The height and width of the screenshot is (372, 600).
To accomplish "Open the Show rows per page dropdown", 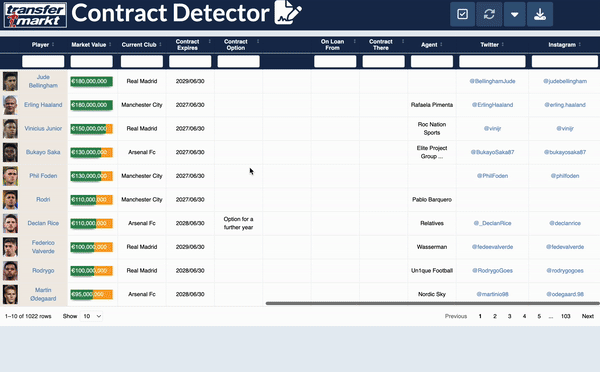I will click(x=92, y=316).
